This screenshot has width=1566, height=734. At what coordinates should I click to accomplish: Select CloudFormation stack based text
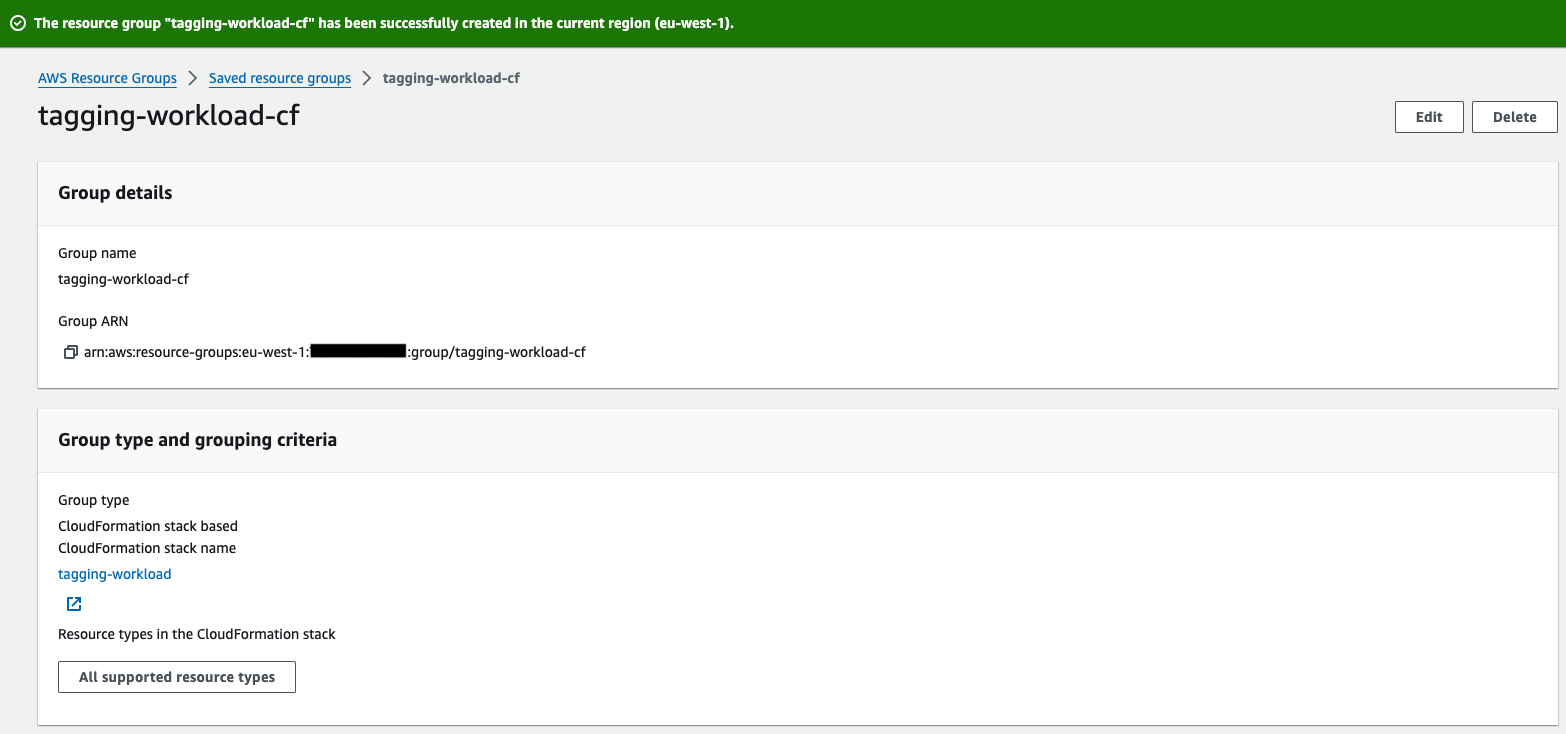click(x=148, y=526)
